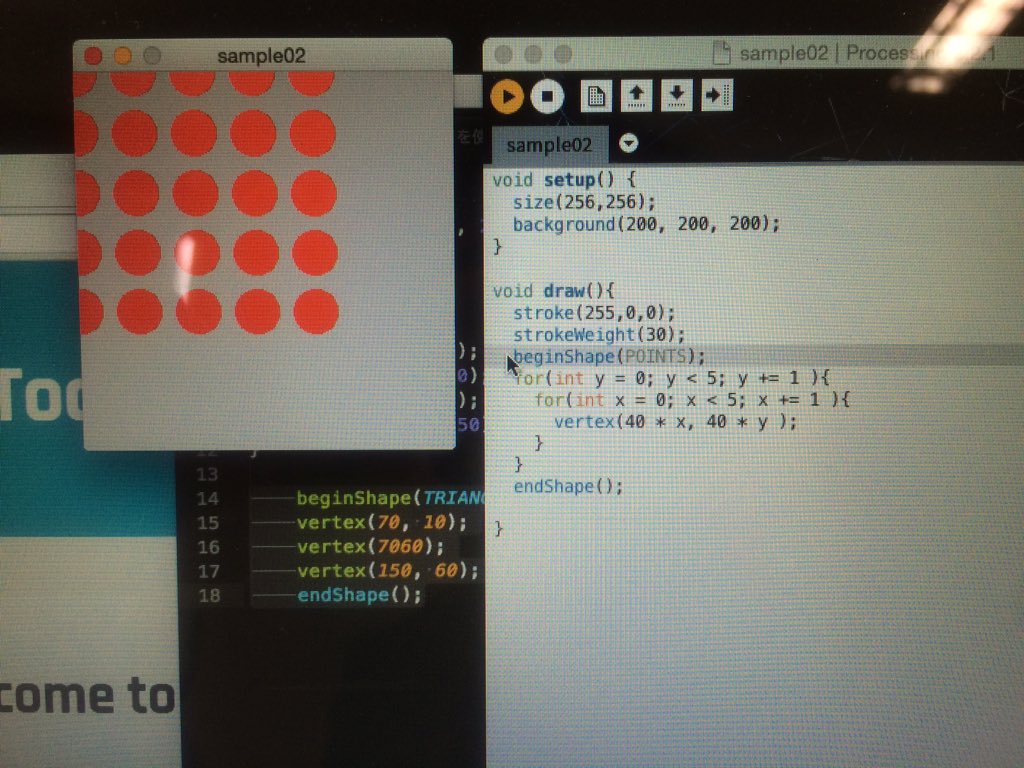Click line 16 vertex(7060); in background editor
The height and width of the screenshot is (768, 1024).
370,547
